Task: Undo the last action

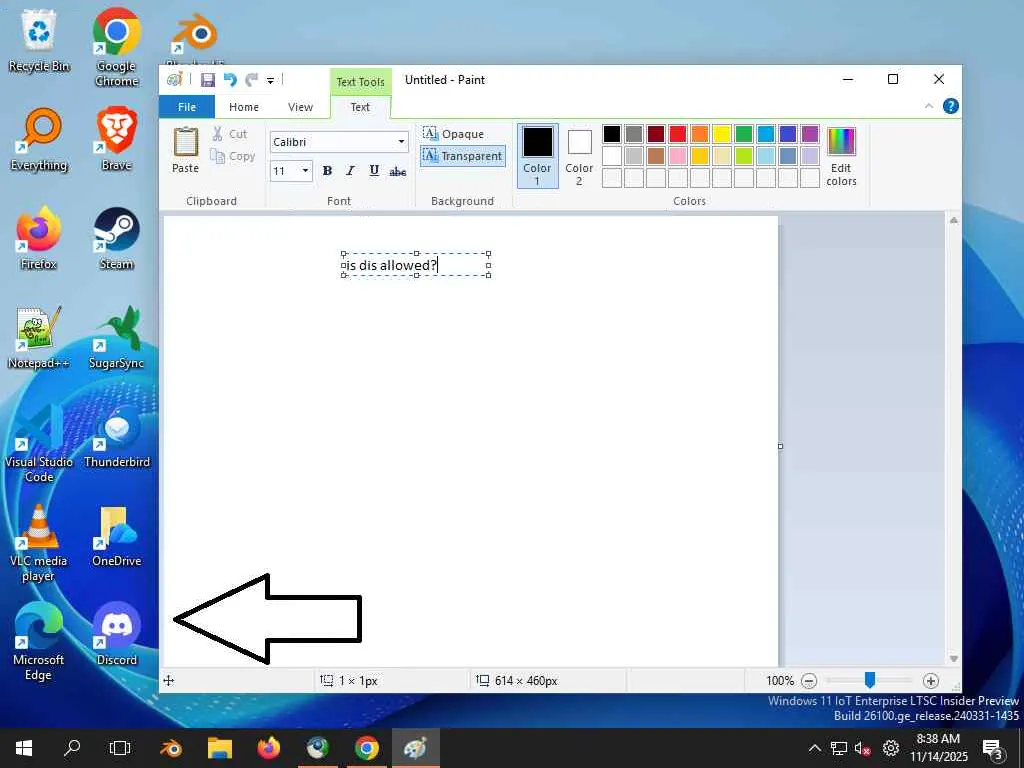Action: coord(230,80)
